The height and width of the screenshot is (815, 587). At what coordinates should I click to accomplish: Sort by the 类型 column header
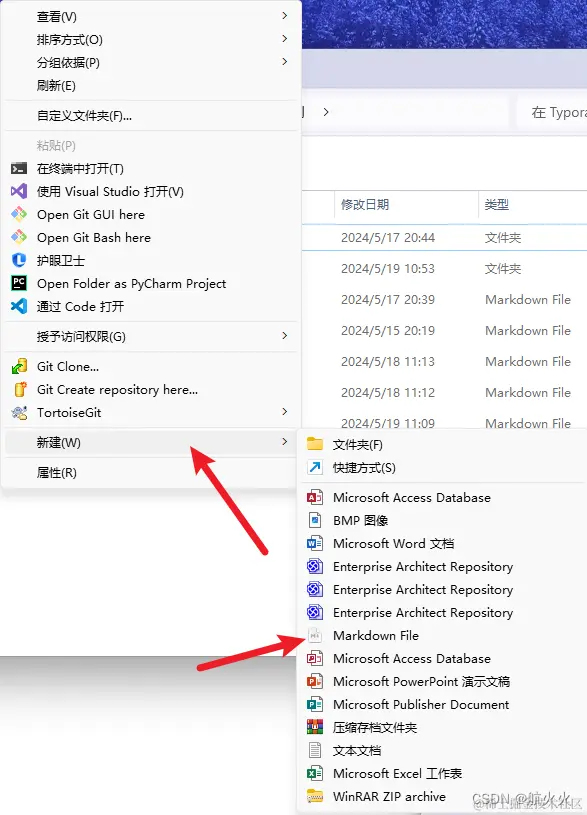[532, 204]
